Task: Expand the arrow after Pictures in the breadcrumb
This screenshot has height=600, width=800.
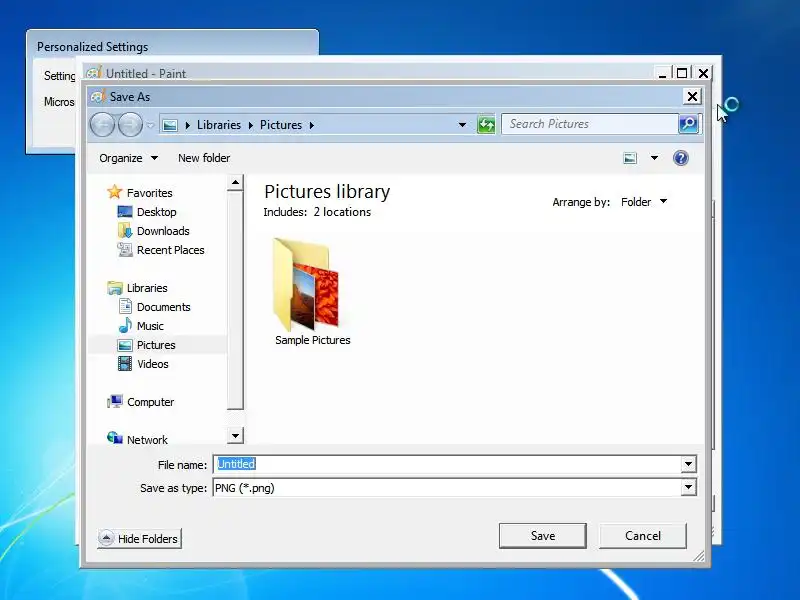Action: (311, 125)
